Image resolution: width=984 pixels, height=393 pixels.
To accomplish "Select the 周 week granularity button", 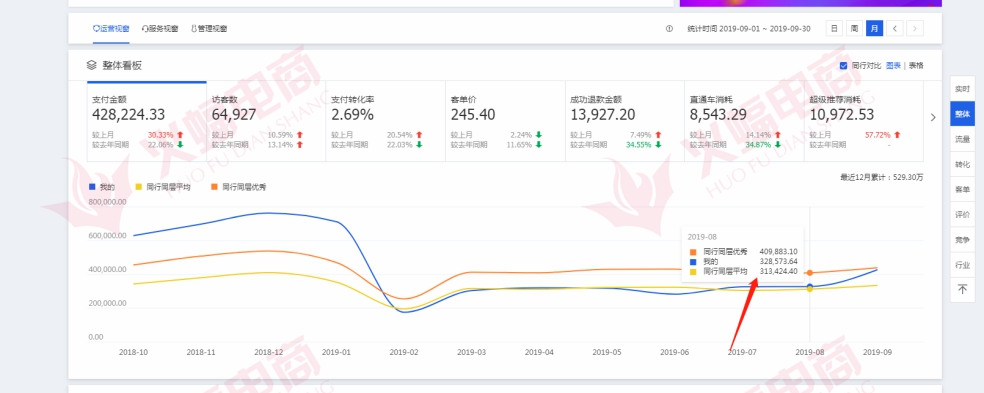I will point(854,28).
